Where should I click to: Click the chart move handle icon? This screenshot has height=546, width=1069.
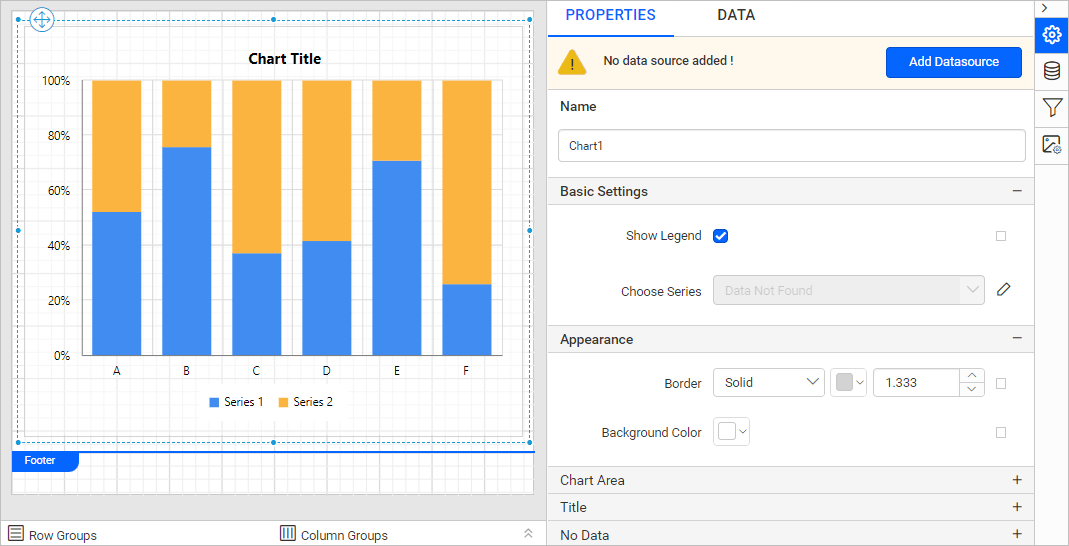[42, 19]
